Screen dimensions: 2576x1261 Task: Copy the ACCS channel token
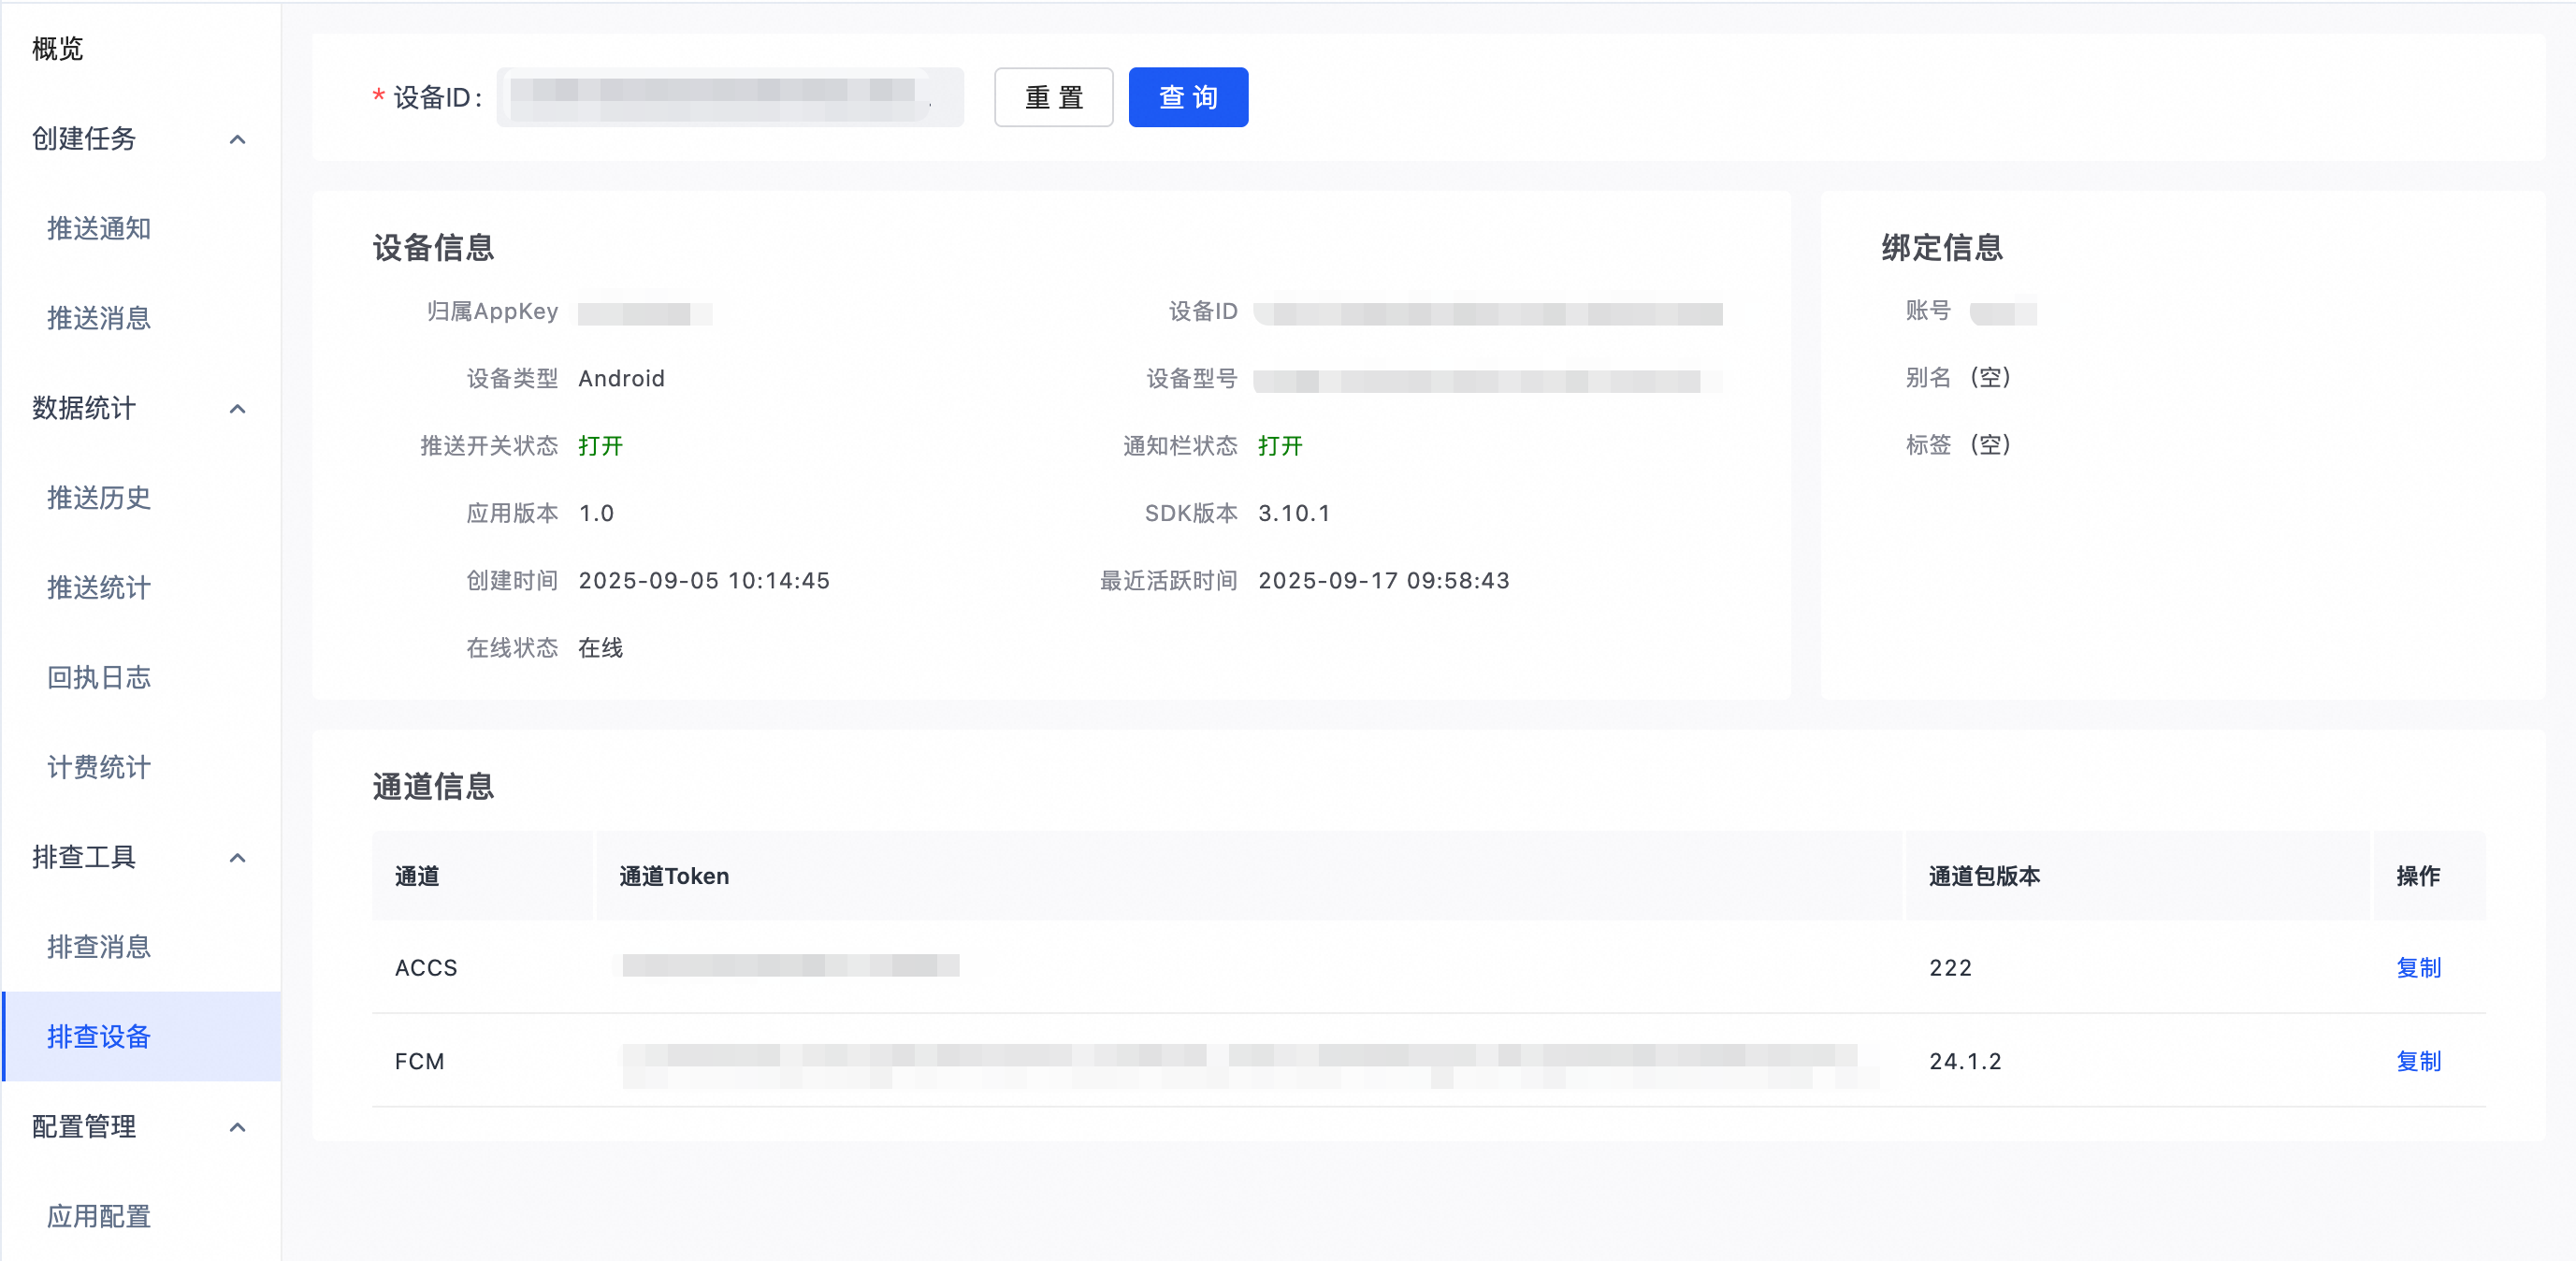2418,967
